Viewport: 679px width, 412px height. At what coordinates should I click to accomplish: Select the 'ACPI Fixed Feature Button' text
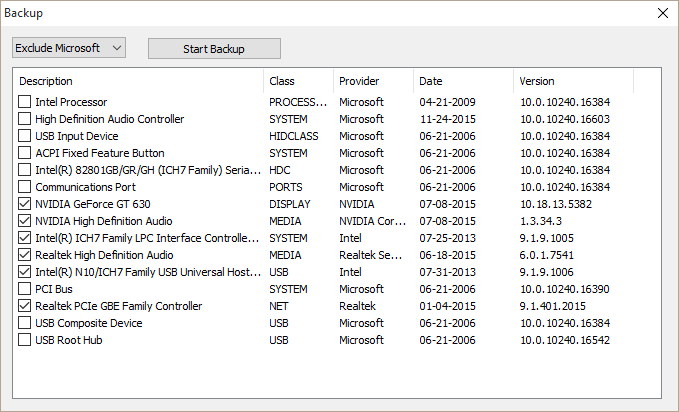click(x=100, y=153)
